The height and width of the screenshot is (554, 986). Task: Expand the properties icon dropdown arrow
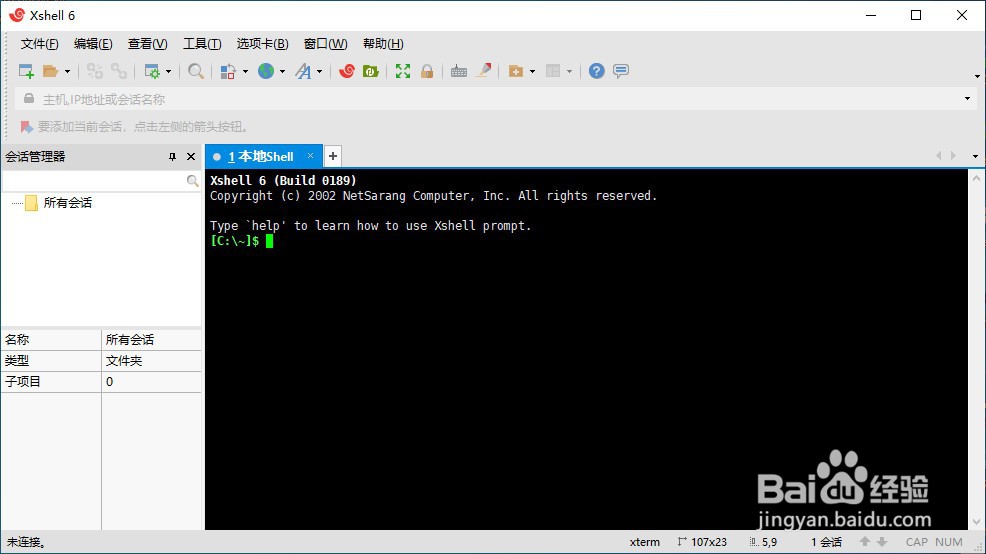169,72
